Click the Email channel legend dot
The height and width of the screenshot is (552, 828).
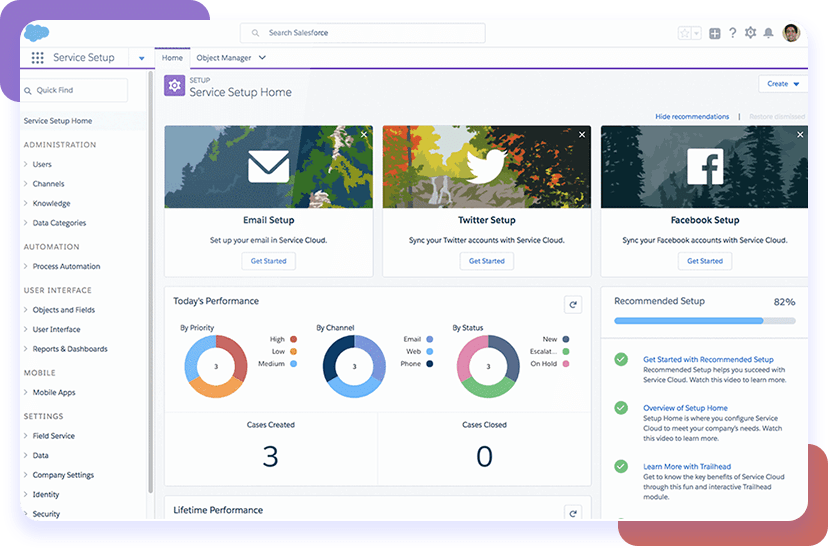(430, 339)
